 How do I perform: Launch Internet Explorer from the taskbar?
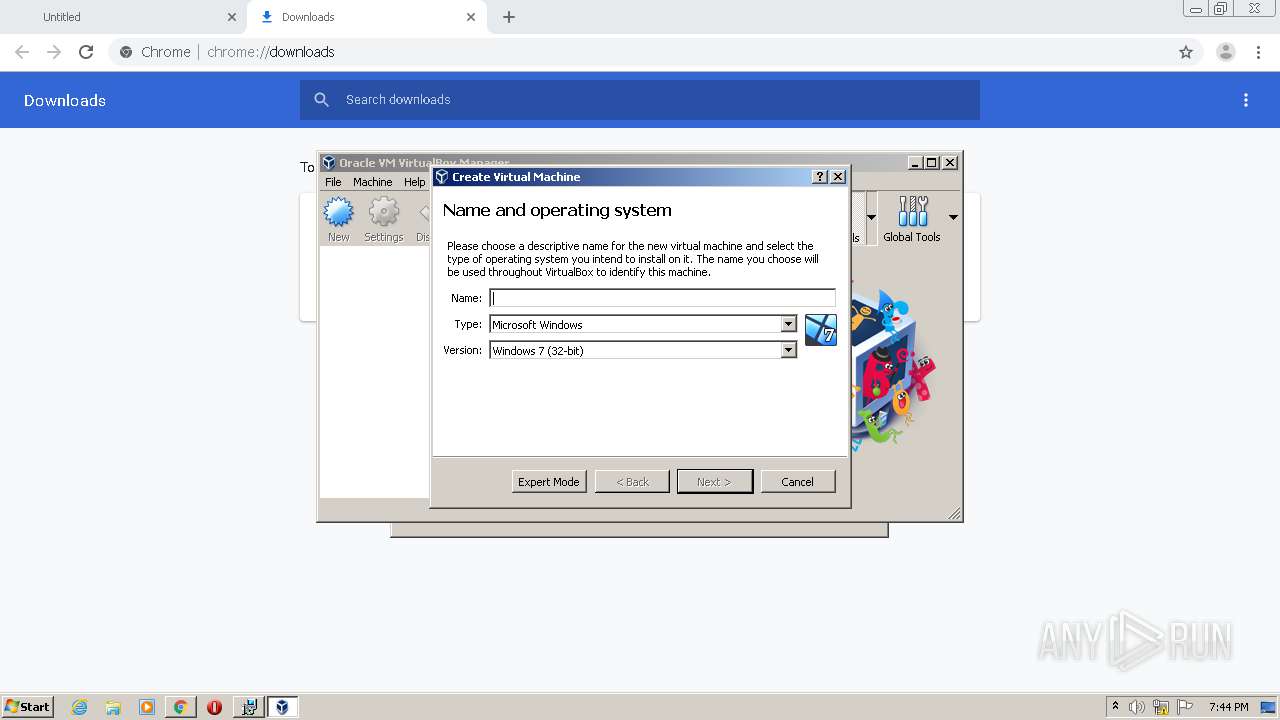79,707
